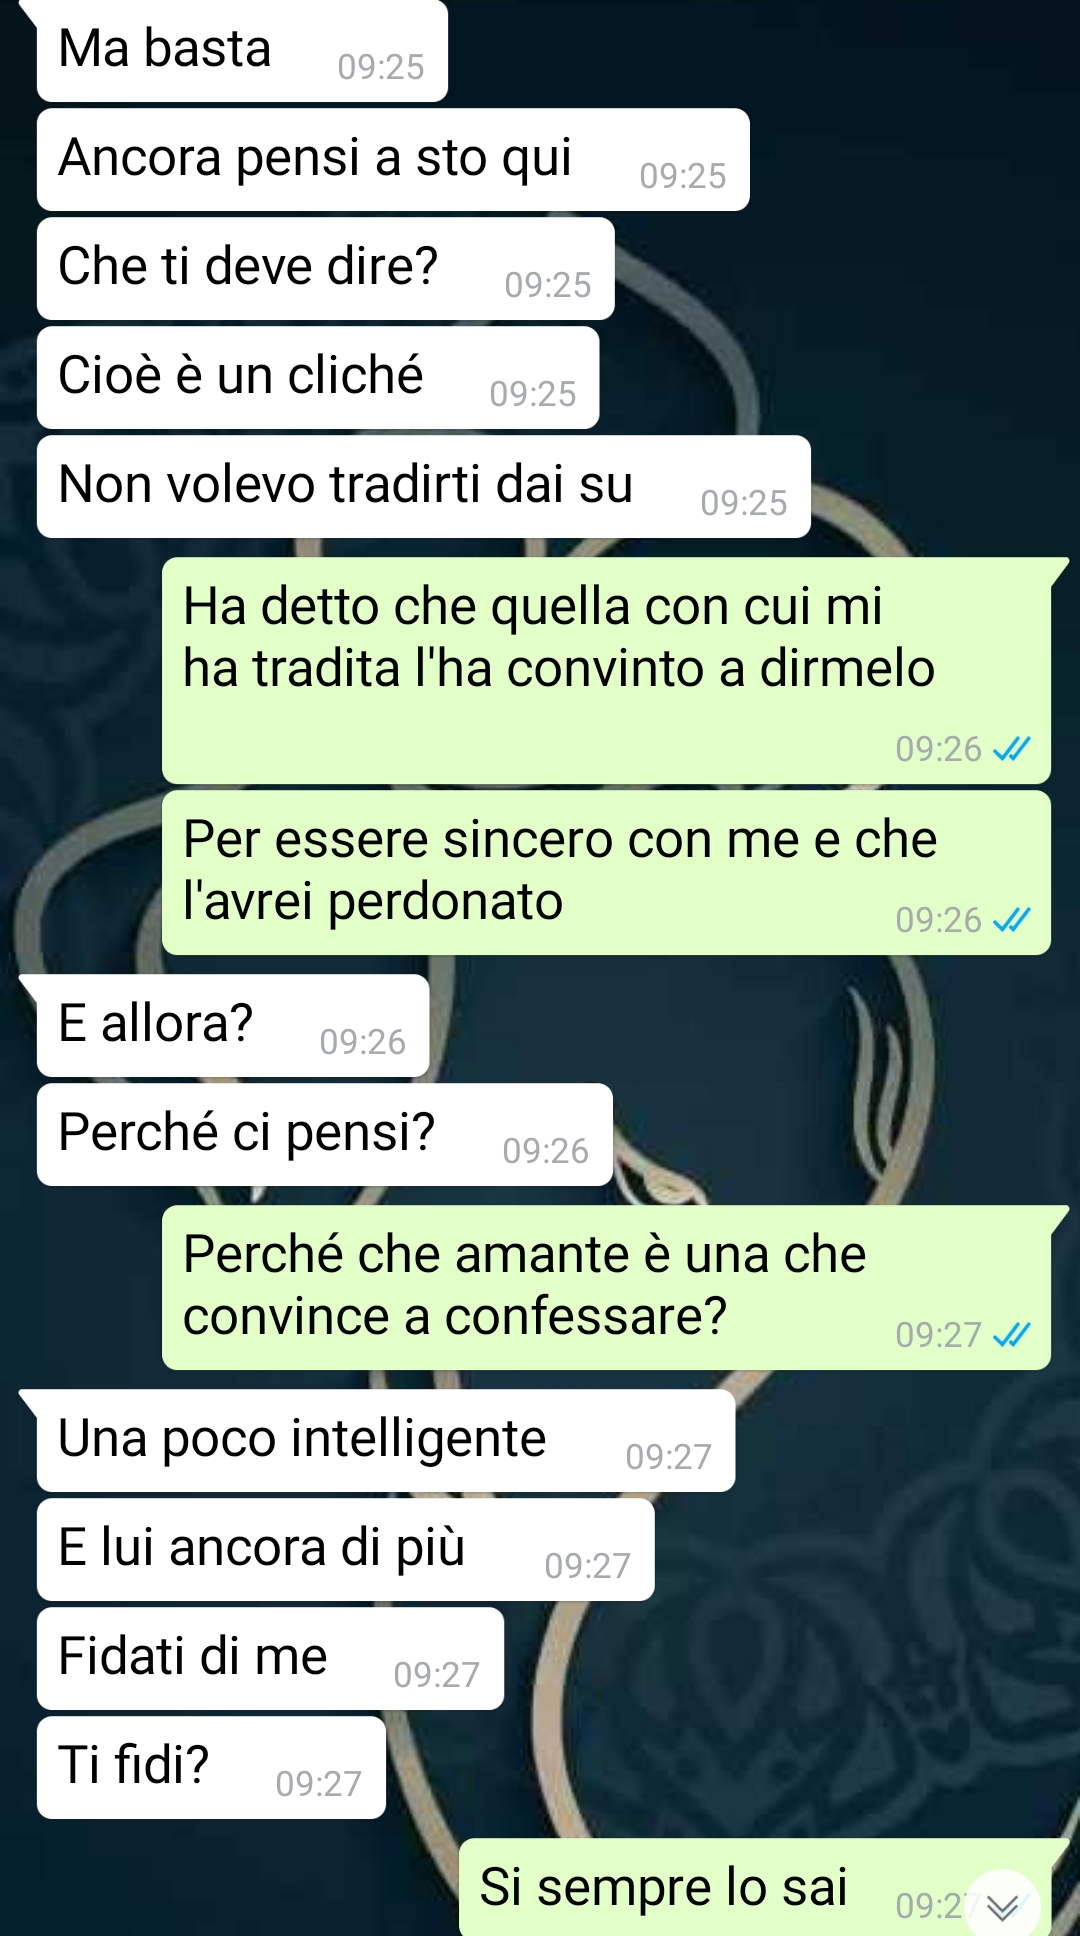Tap the 'E allora?' message bubble
The height and width of the screenshot is (1936, 1080).
pos(233,1026)
